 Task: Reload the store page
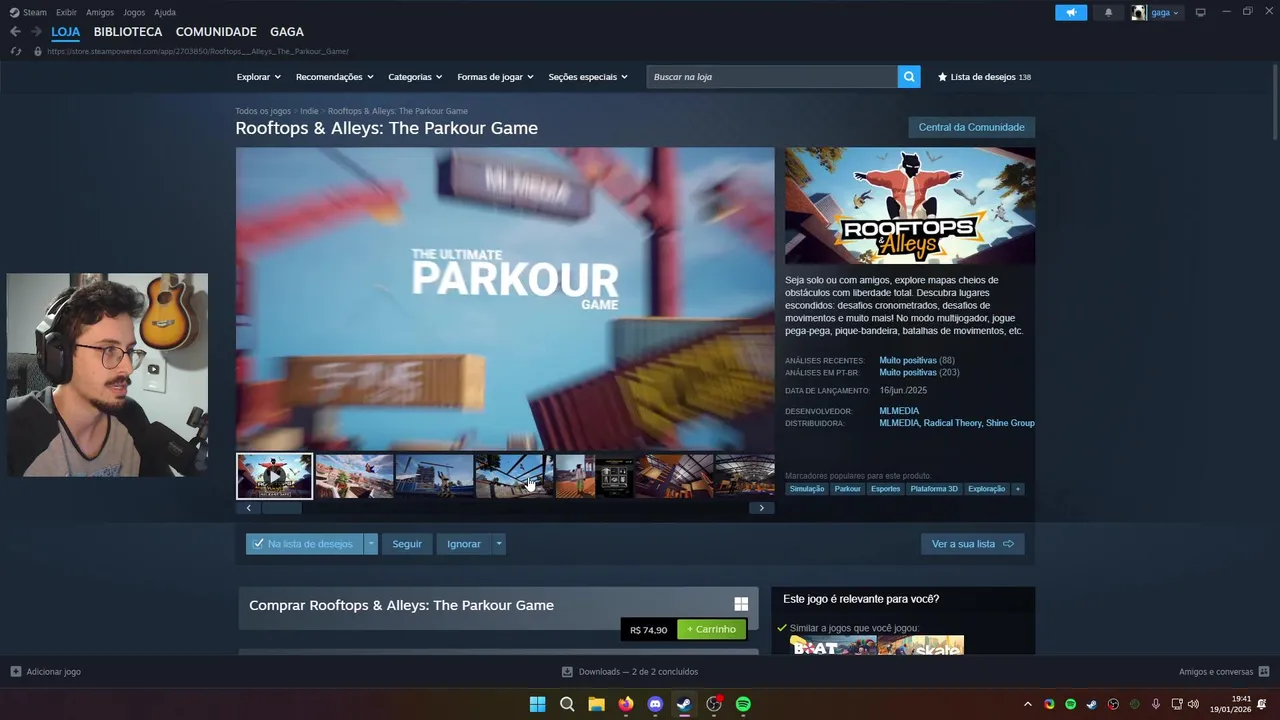coord(16,51)
